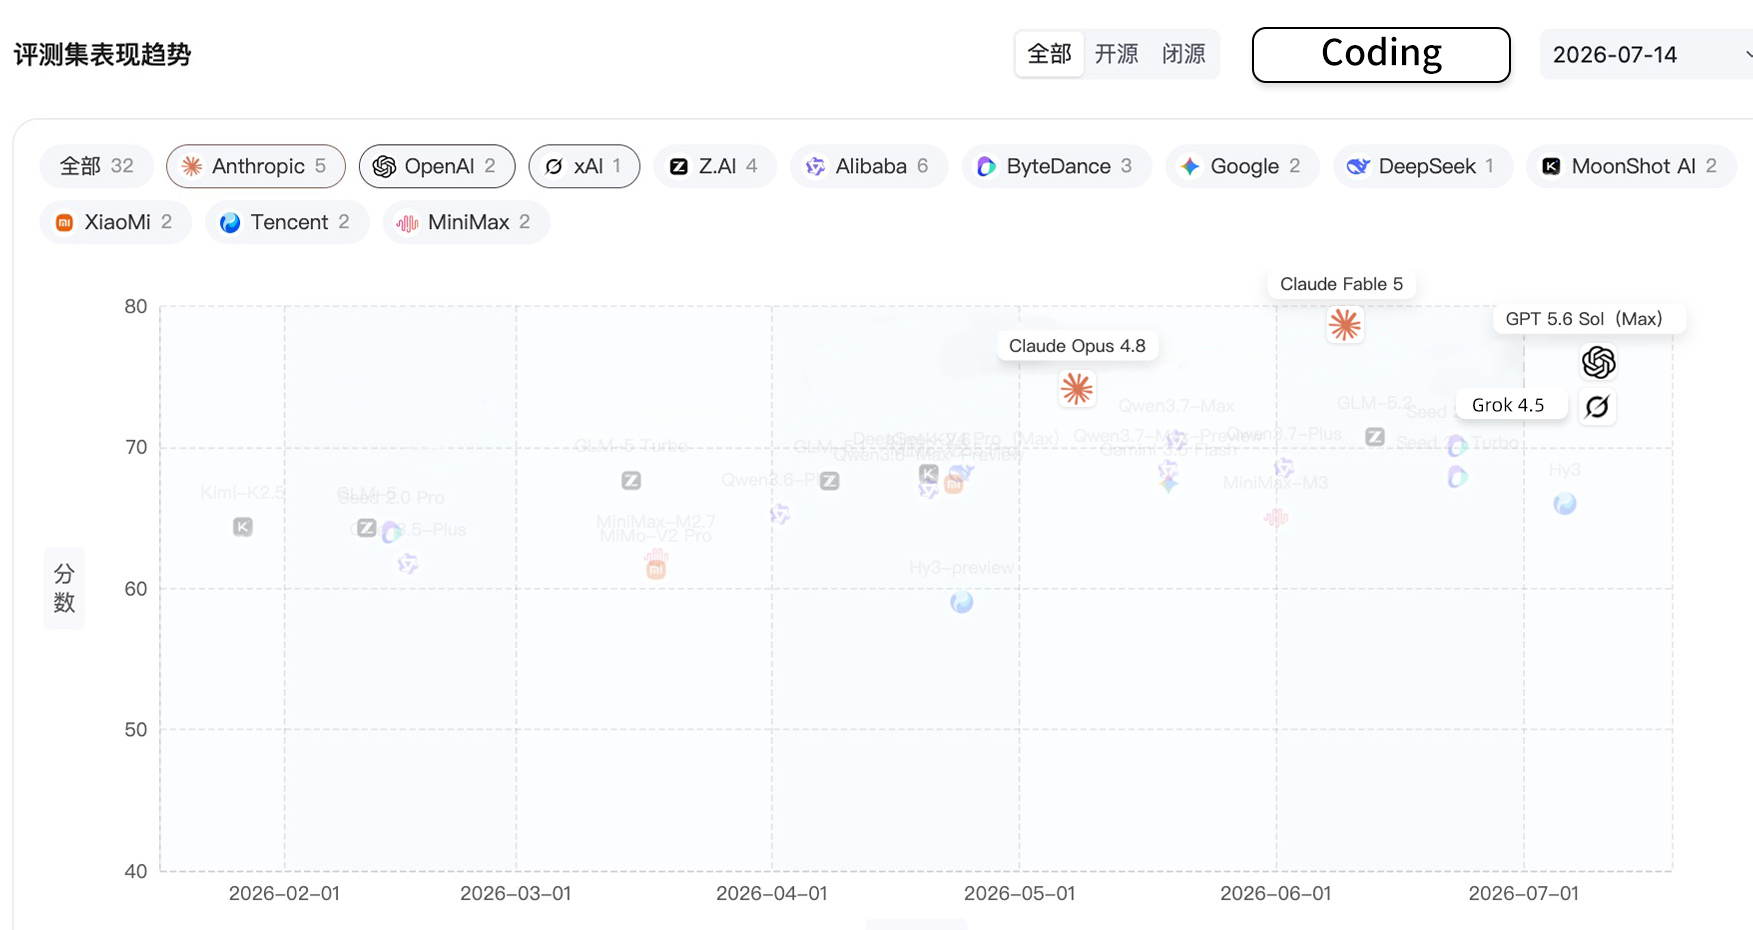Click the Claude Opus 4.8 data point marker
This screenshot has width=1753, height=930.
coord(1077,389)
